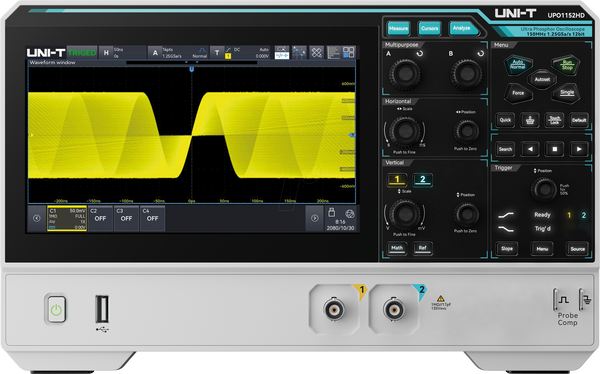This screenshot has height=374, width=600.
Task: Click the date and time readout
Action: tap(340, 225)
